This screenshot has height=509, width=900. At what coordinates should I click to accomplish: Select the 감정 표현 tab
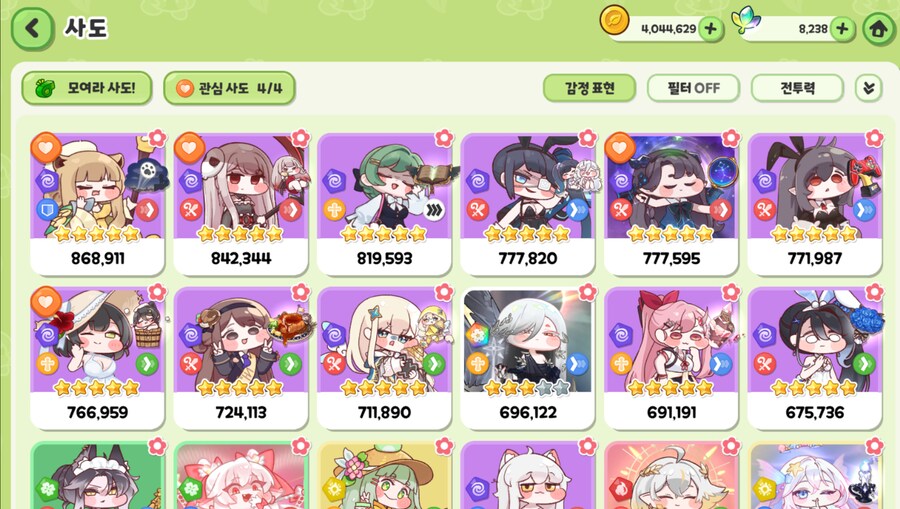pos(589,88)
